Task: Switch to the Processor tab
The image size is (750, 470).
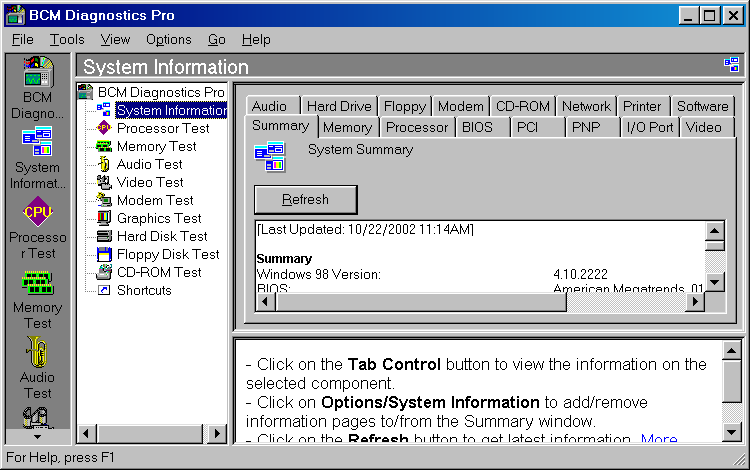Action: [x=417, y=128]
